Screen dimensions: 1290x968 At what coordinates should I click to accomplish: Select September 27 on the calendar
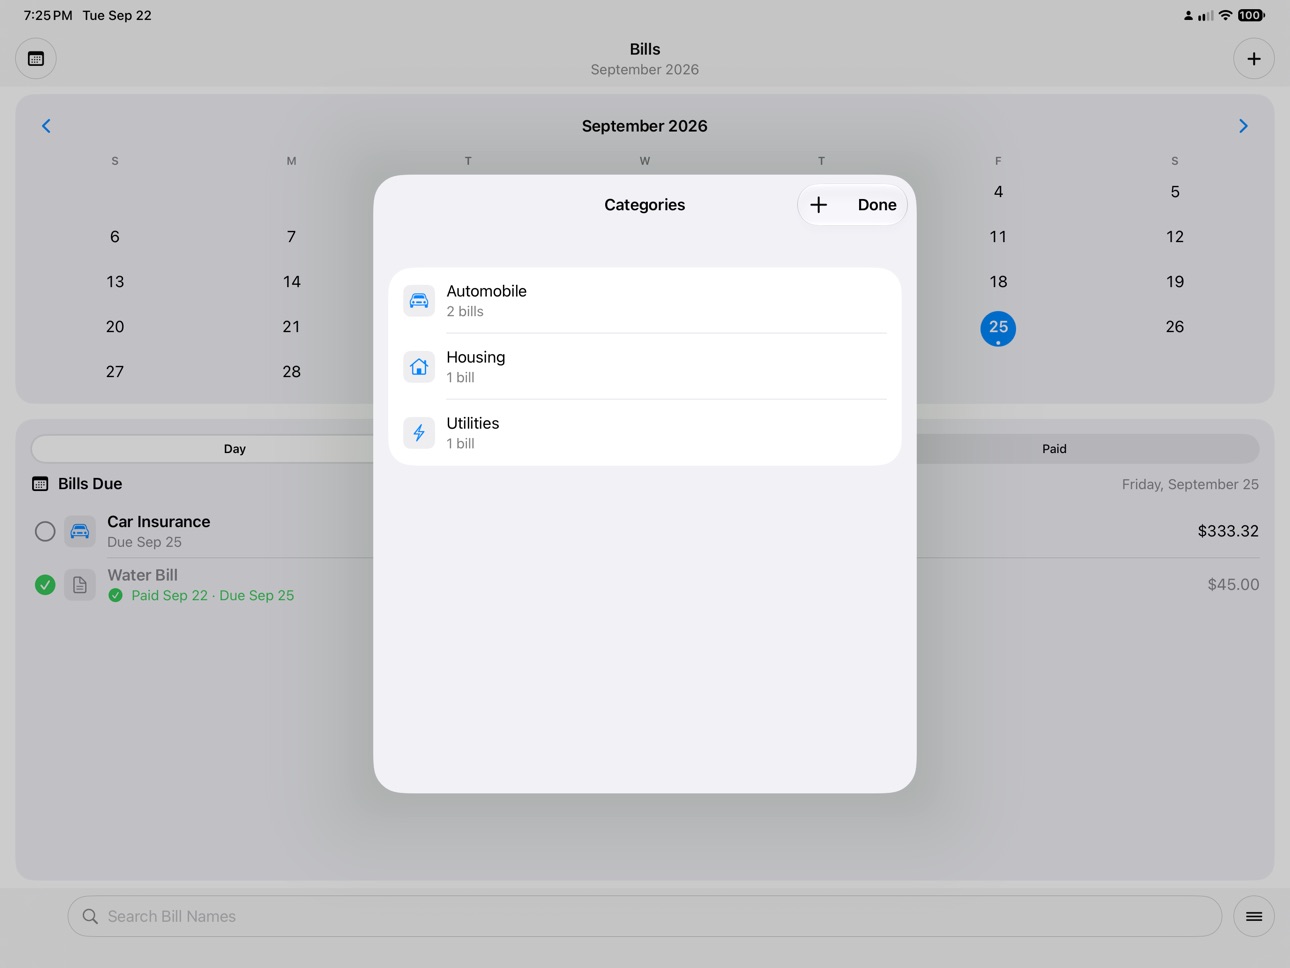point(115,372)
